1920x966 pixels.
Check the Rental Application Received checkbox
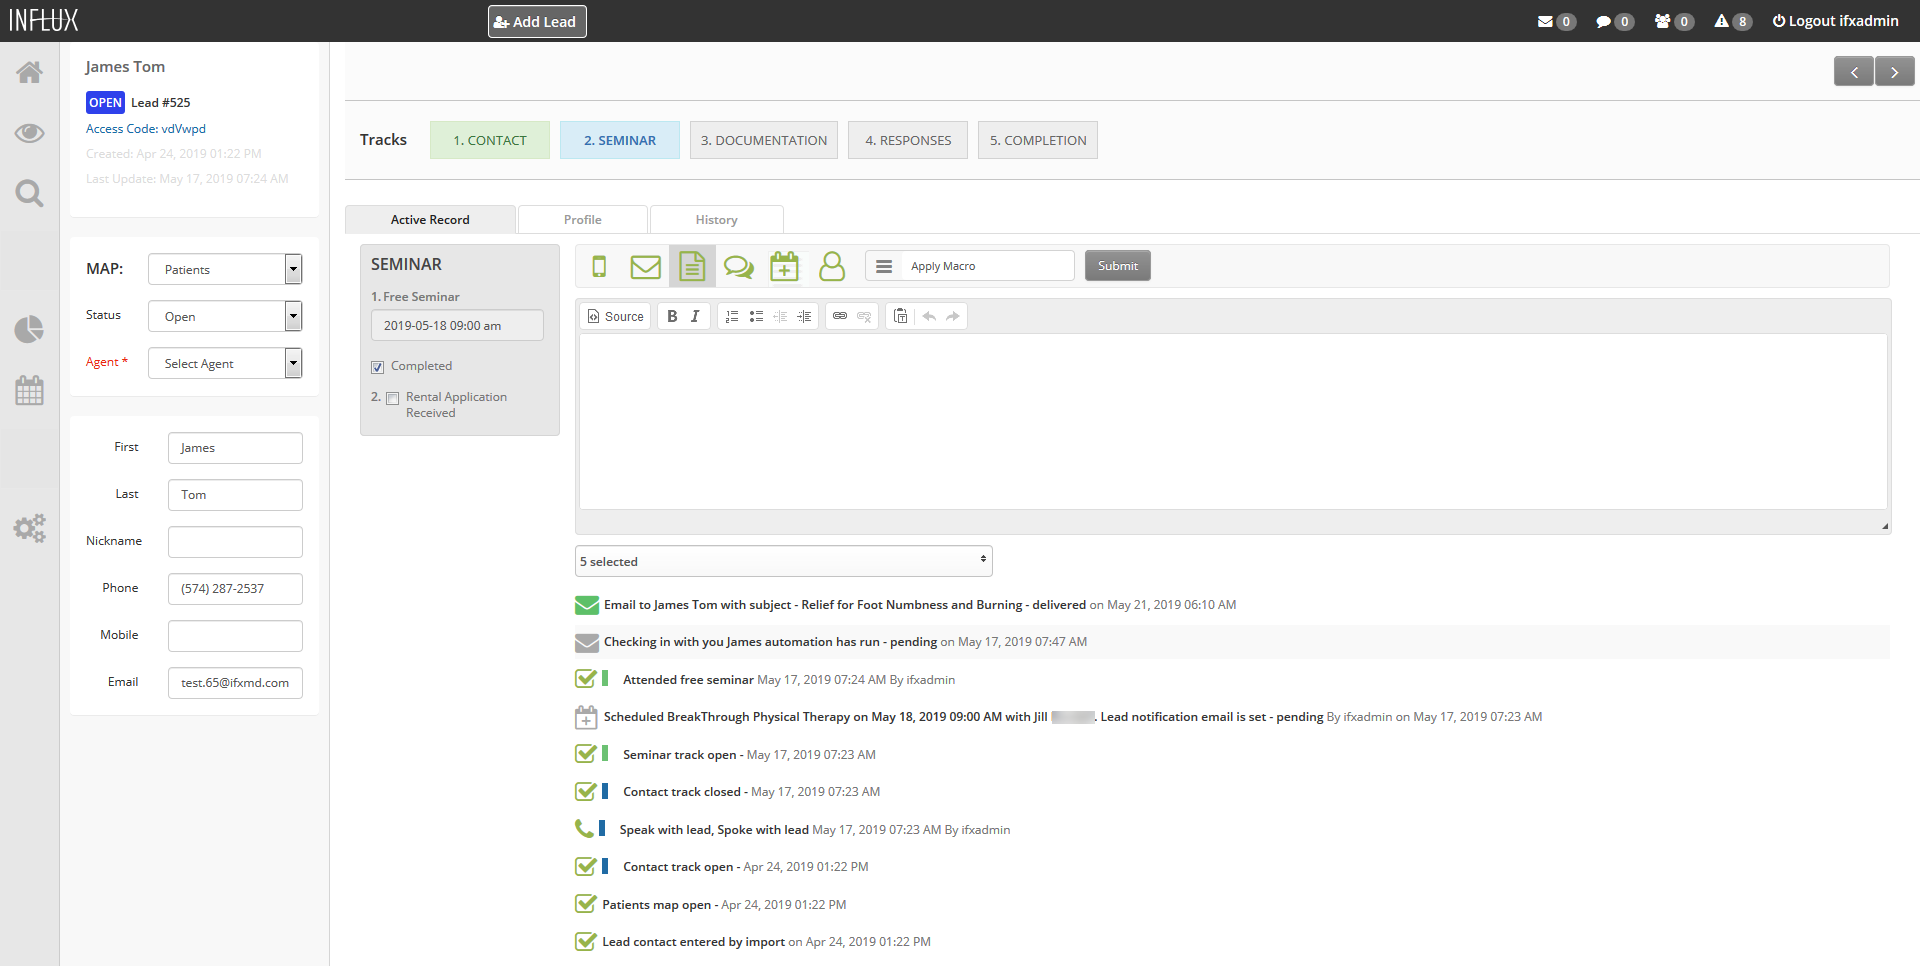(392, 397)
